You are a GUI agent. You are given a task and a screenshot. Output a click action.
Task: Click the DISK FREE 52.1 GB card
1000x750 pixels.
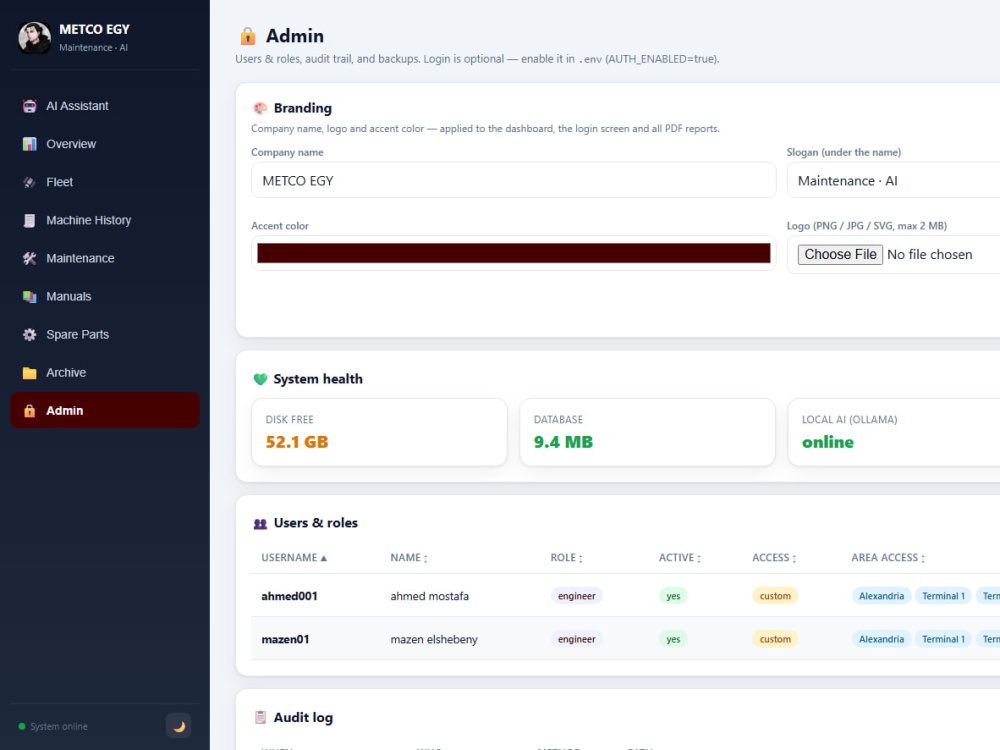[x=379, y=432]
